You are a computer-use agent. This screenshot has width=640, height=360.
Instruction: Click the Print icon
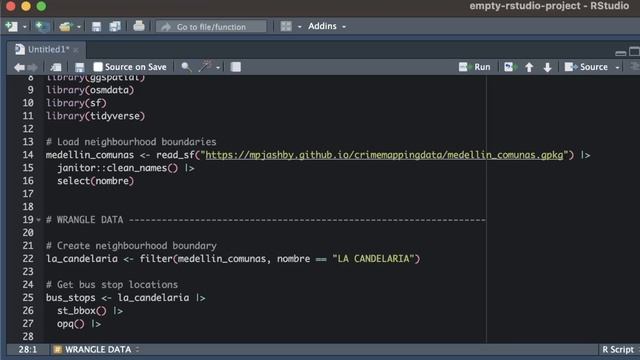(139, 26)
